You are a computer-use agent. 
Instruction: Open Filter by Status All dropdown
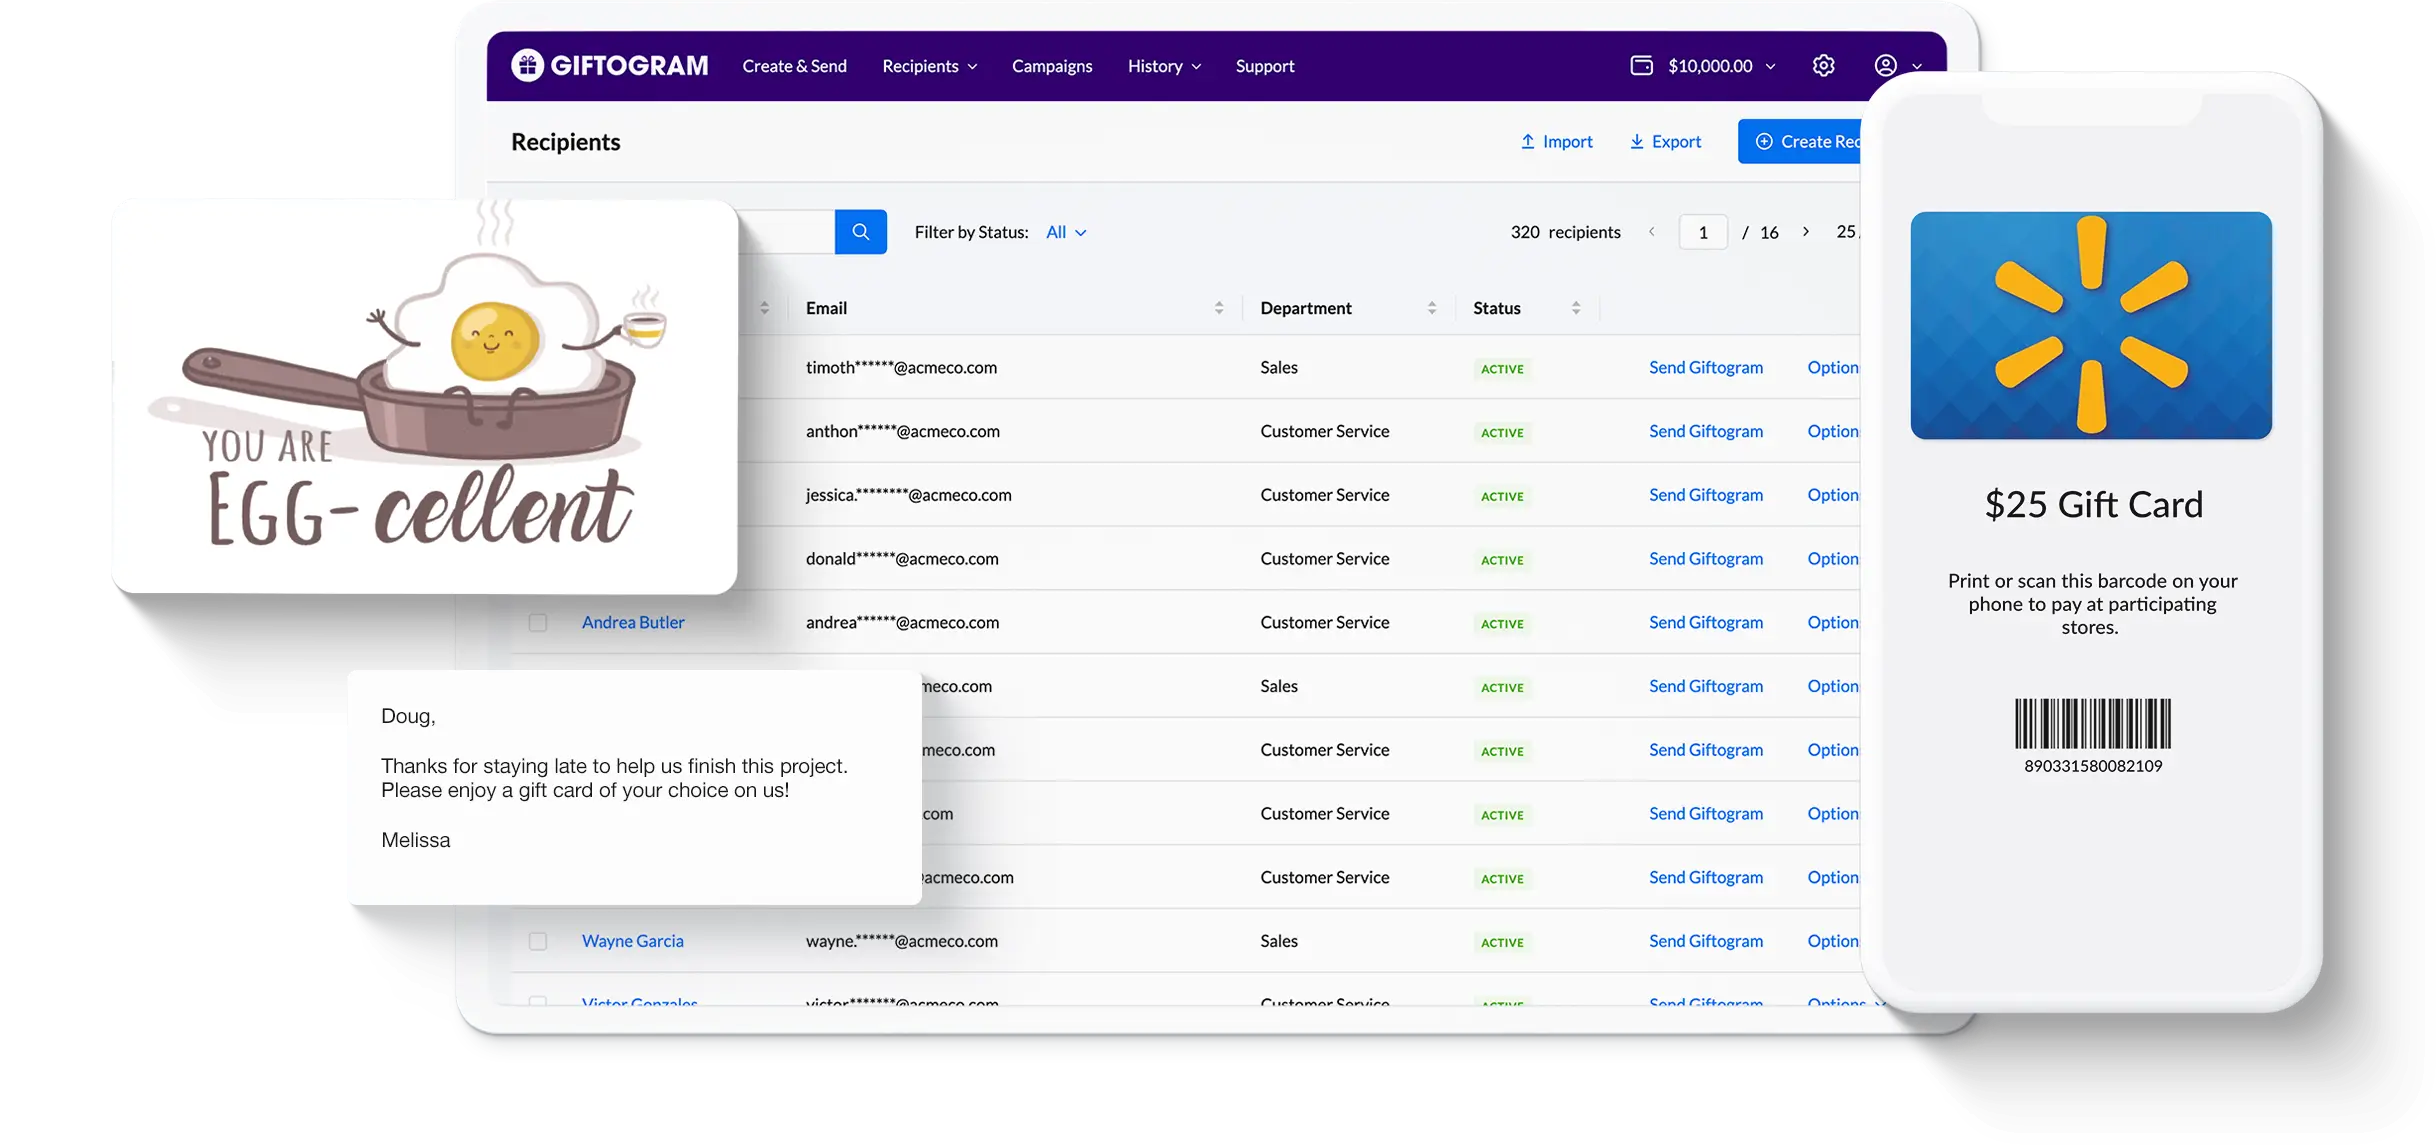click(x=1066, y=232)
